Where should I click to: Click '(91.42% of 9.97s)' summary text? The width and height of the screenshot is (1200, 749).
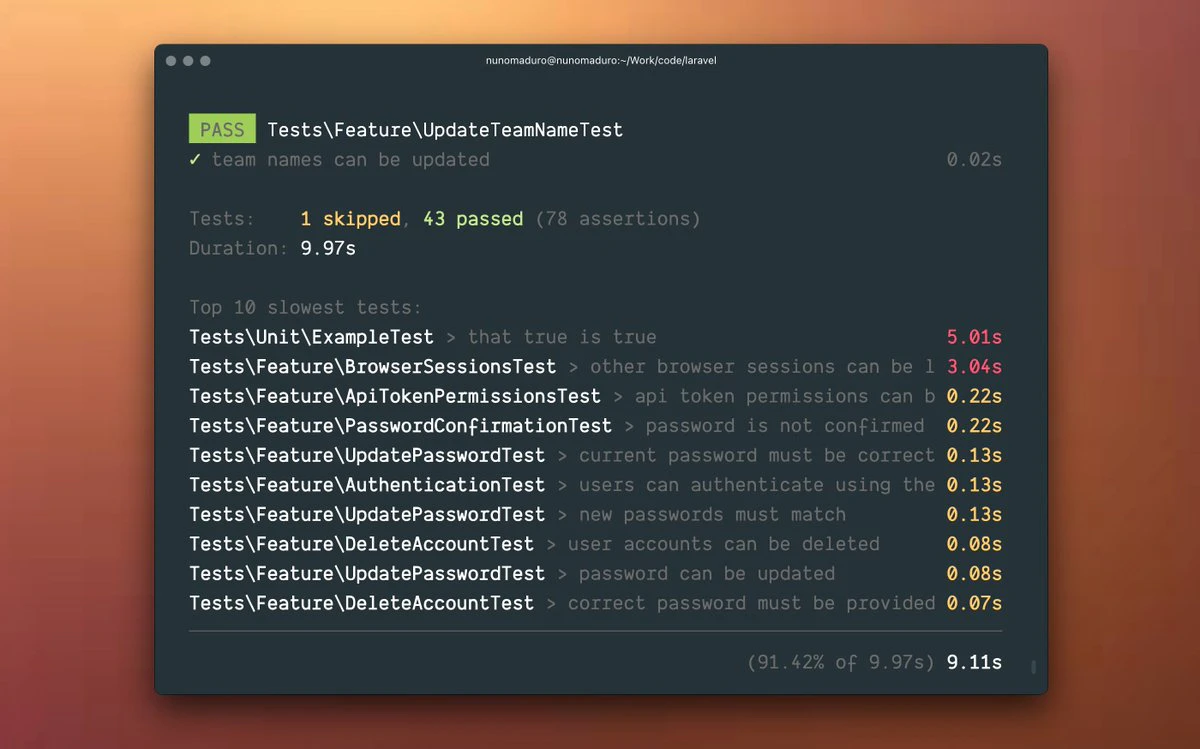click(x=841, y=662)
